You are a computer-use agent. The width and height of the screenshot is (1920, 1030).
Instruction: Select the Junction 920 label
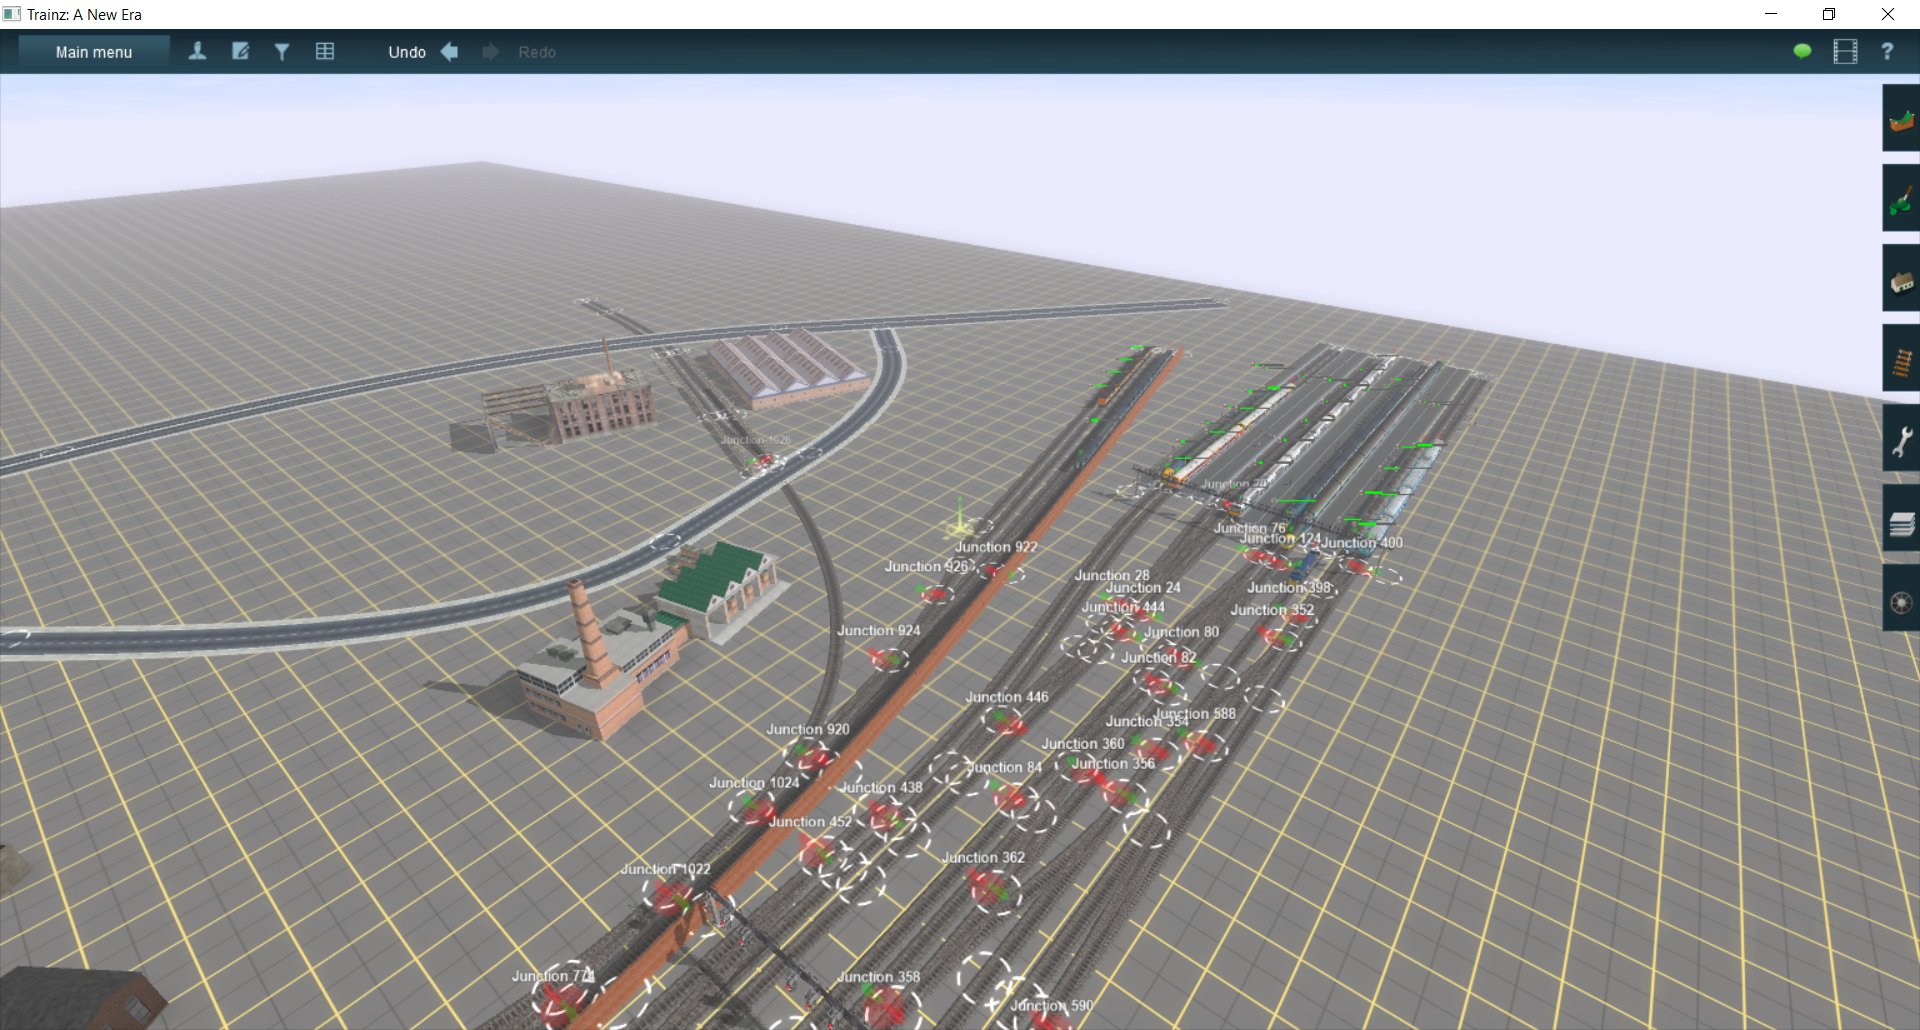tap(808, 729)
